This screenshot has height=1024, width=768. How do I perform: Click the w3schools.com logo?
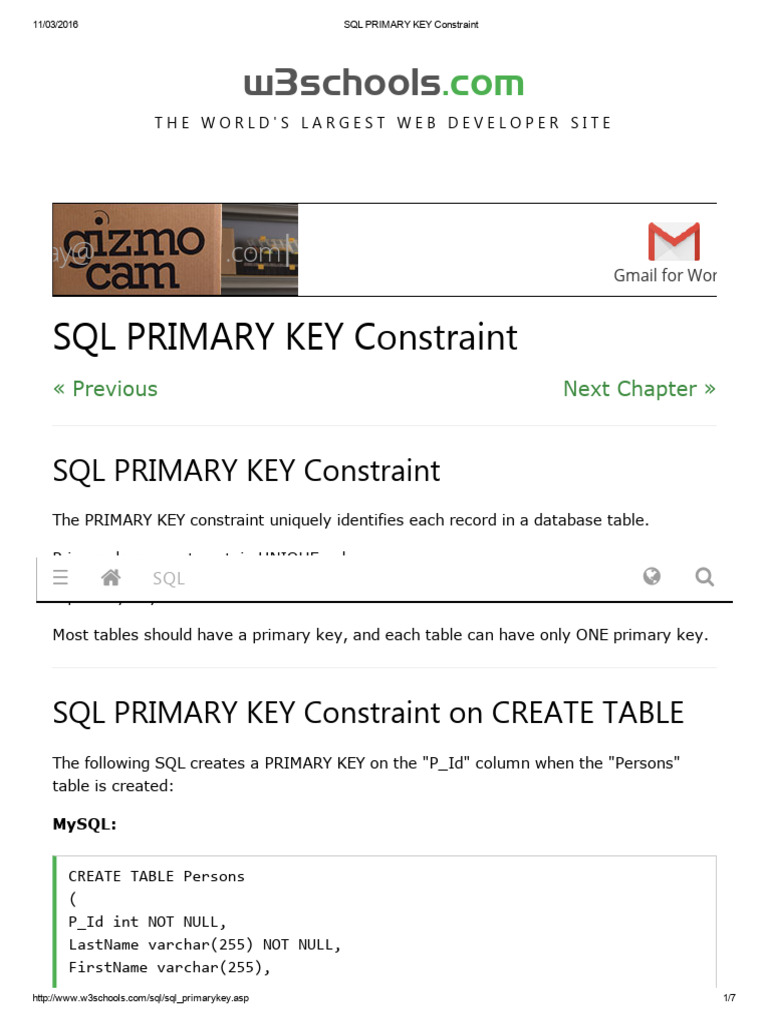coord(384,83)
